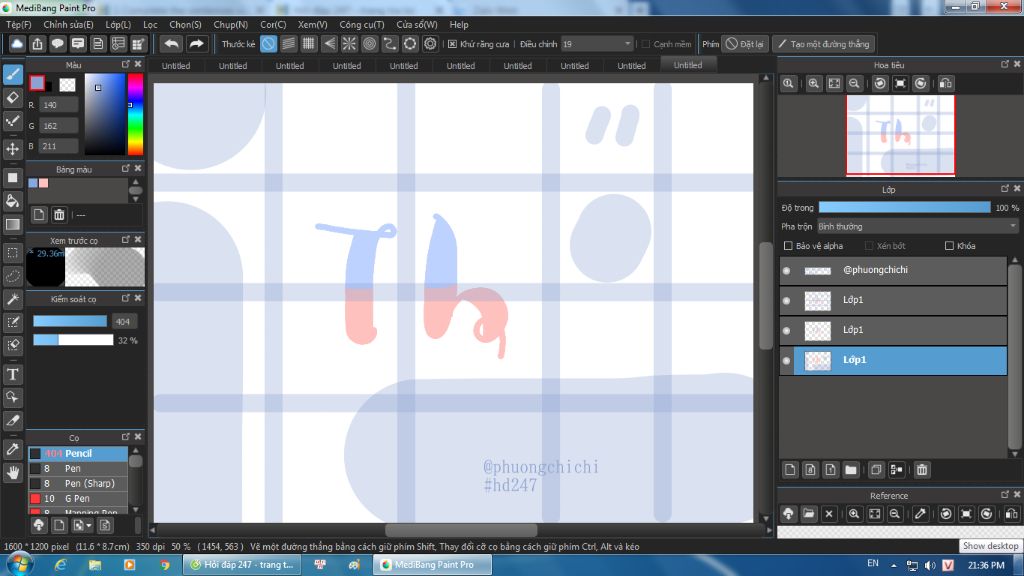Select the Text tool

coord(12,374)
